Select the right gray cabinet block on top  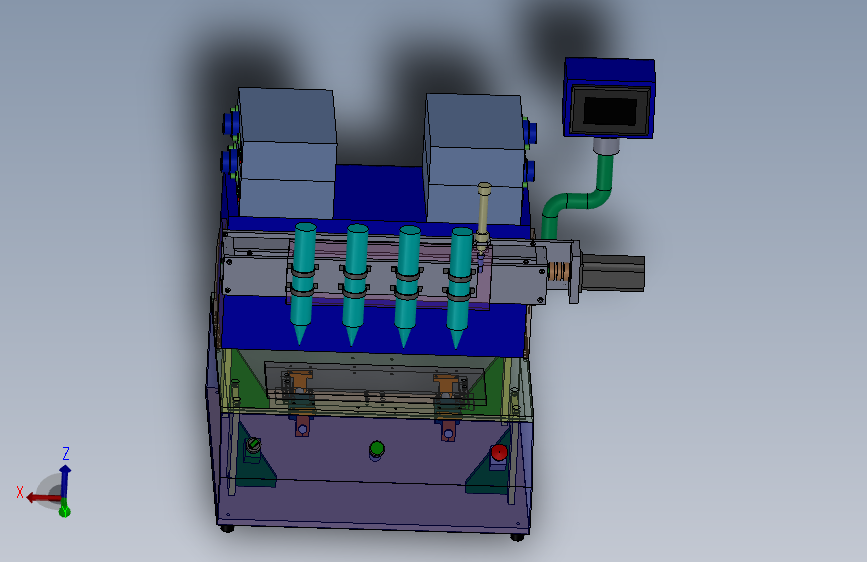474,159
